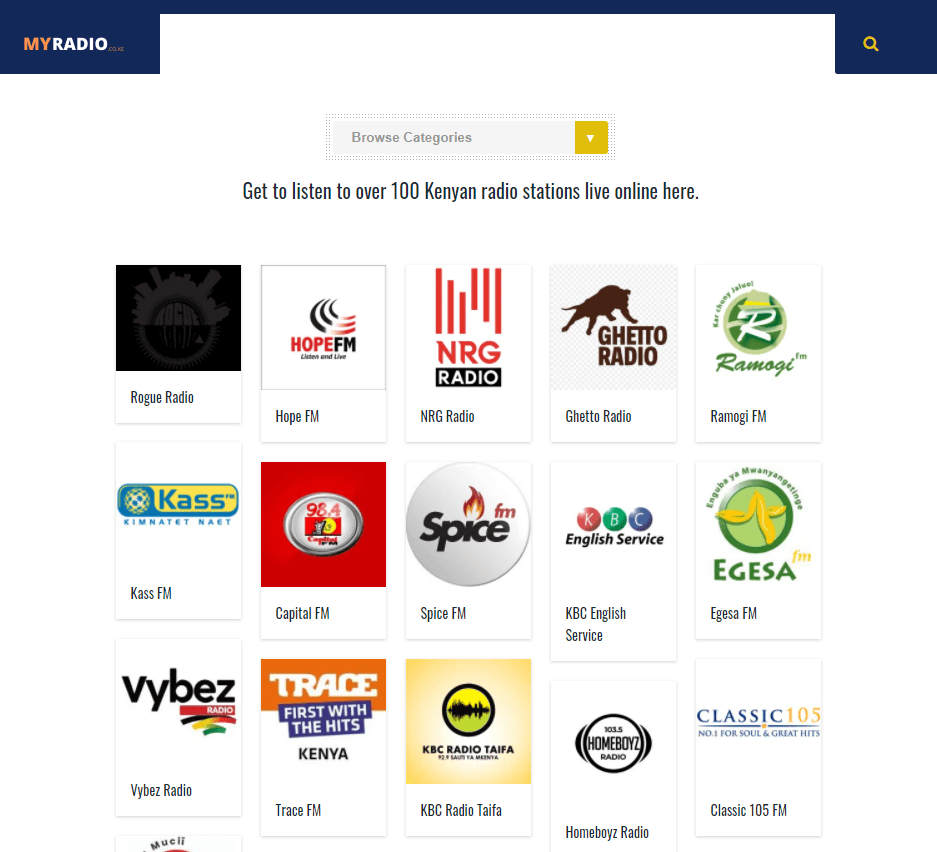Viewport: 937px width, 852px height.
Task: Click the KBC English Service text link
Action: pos(596,624)
